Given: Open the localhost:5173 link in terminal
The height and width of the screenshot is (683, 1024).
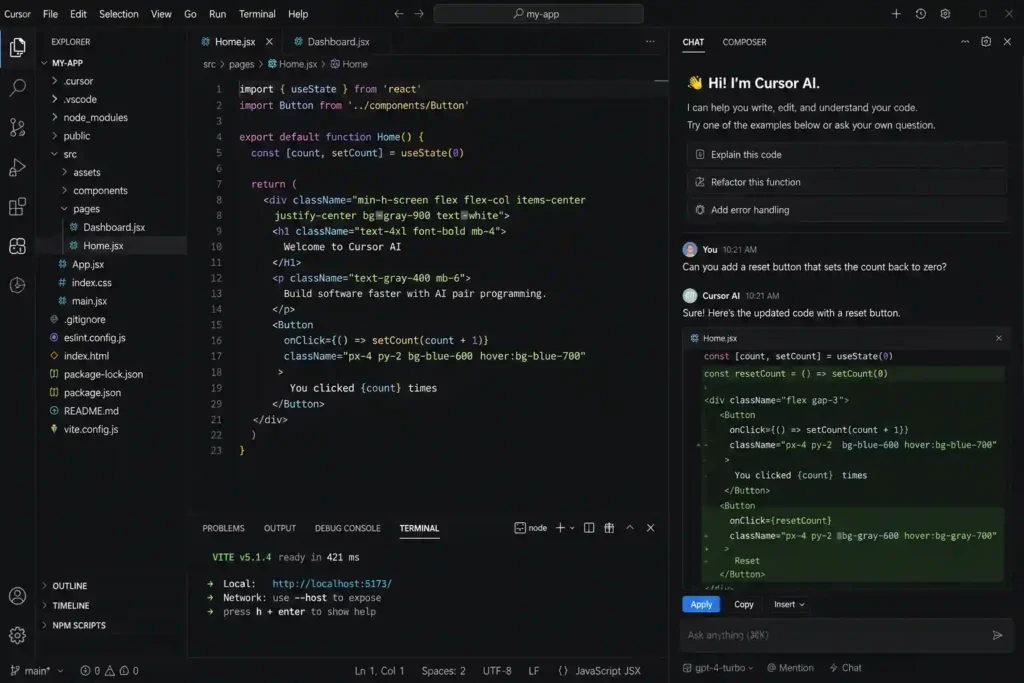Looking at the screenshot, I should pyautogui.click(x=332, y=583).
